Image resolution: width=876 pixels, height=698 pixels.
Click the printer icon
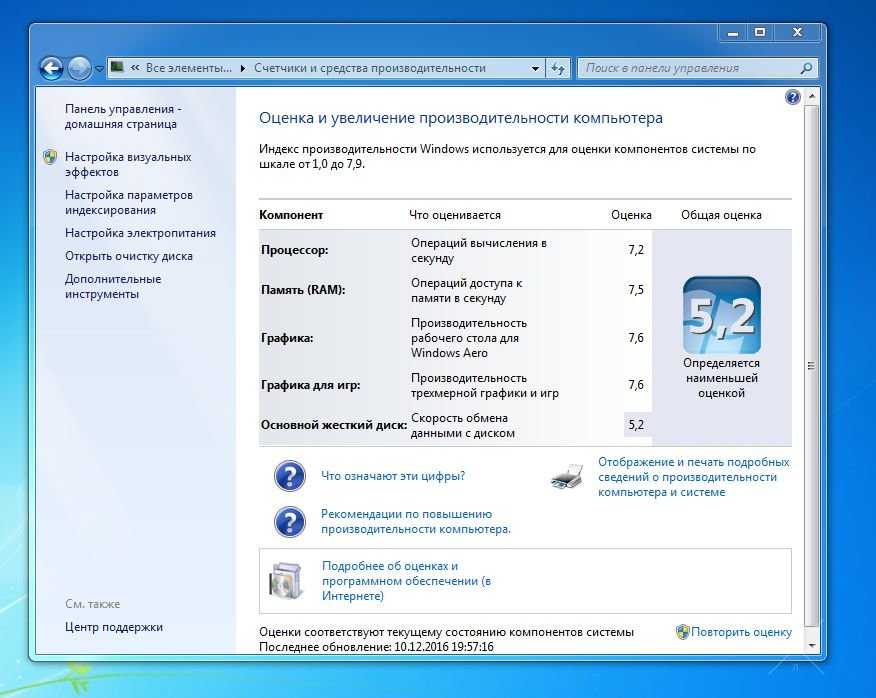coord(568,476)
